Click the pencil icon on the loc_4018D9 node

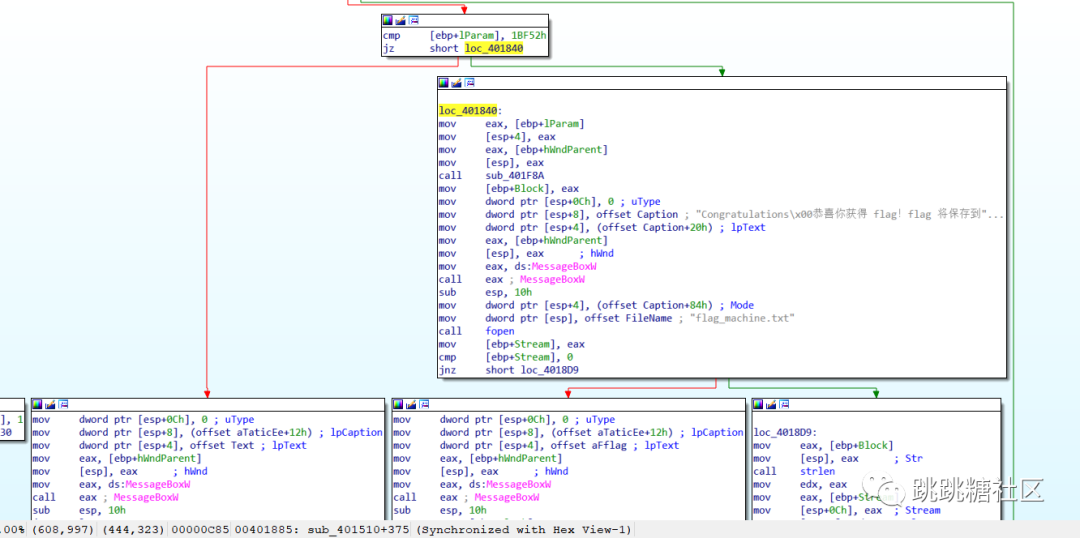[x=771, y=404]
